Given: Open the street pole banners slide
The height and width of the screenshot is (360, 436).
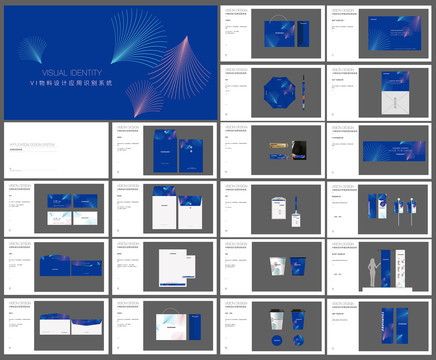Looking at the screenshot, I should [379, 209].
